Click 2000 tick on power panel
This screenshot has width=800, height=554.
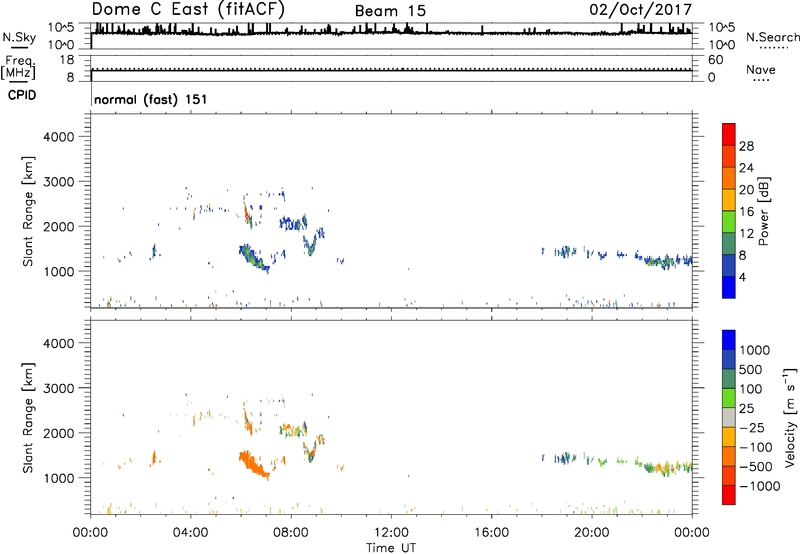pyautogui.click(x=58, y=226)
